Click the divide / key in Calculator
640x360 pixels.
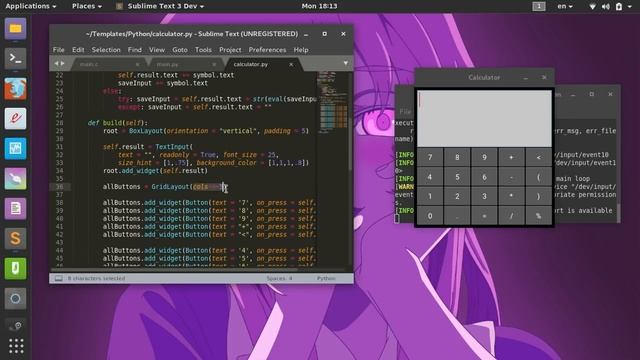[511, 216]
